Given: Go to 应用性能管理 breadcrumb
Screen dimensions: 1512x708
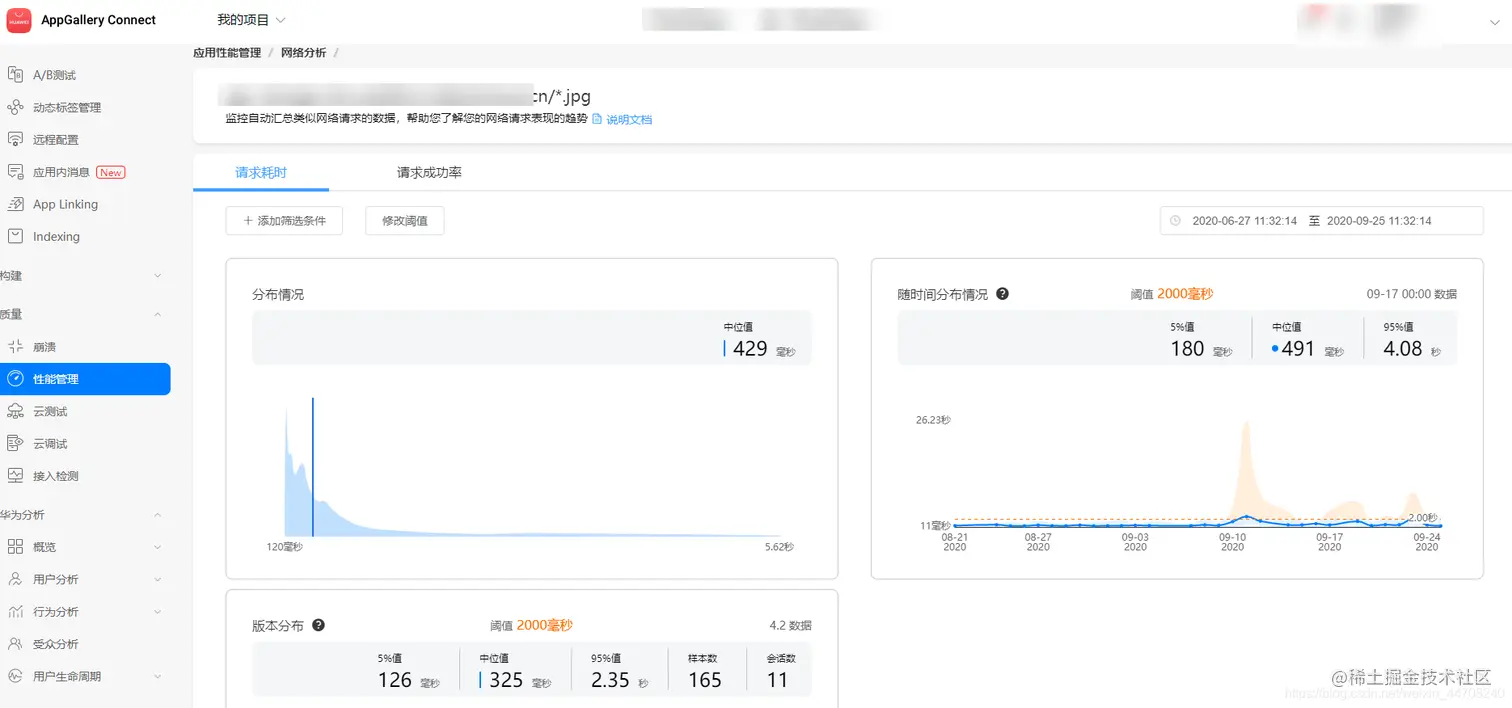Looking at the screenshot, I should click(x=227, y=52).
